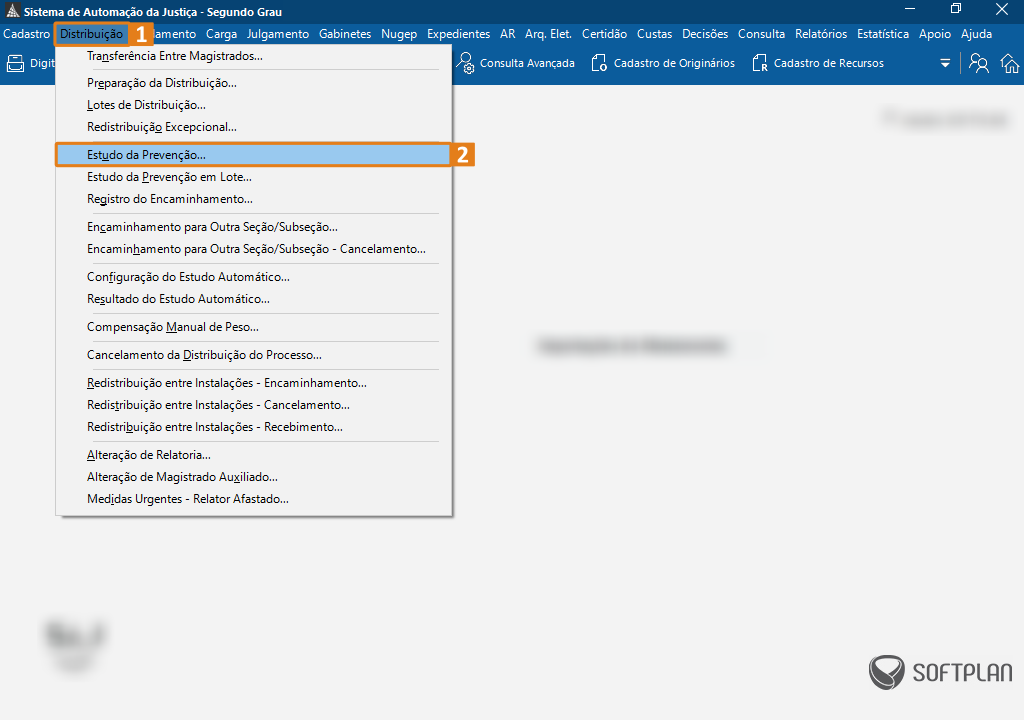Select Redistribuição entre Instalações - Recebimento
Viewport: 1024px width, 720px height.
tap(253, 427)
